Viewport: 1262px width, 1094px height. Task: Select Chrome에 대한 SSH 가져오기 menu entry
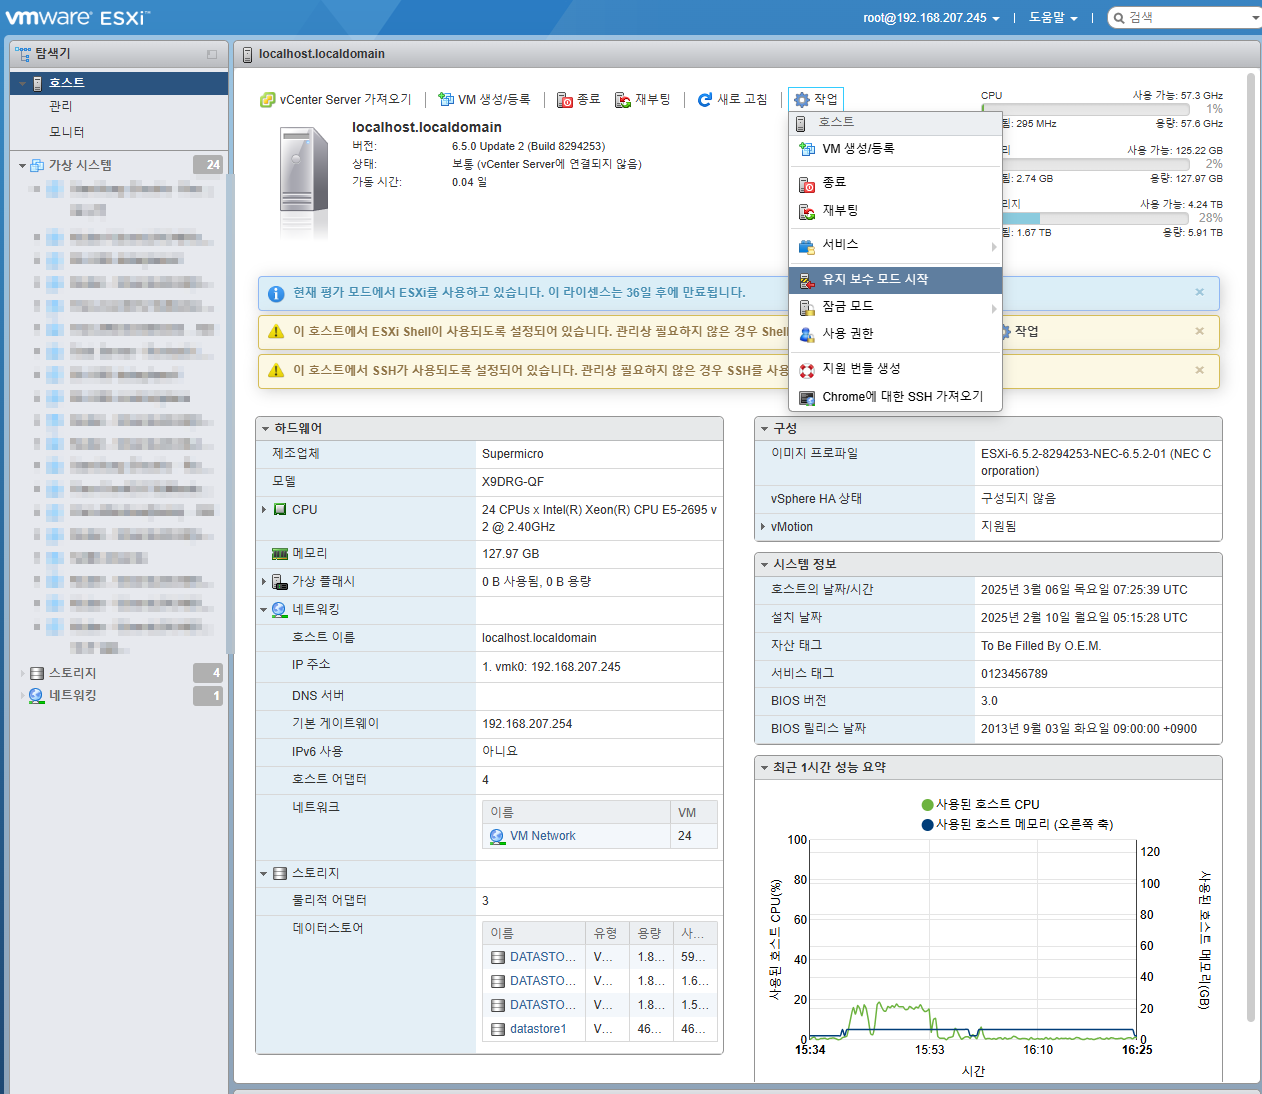tap(895, 397)
